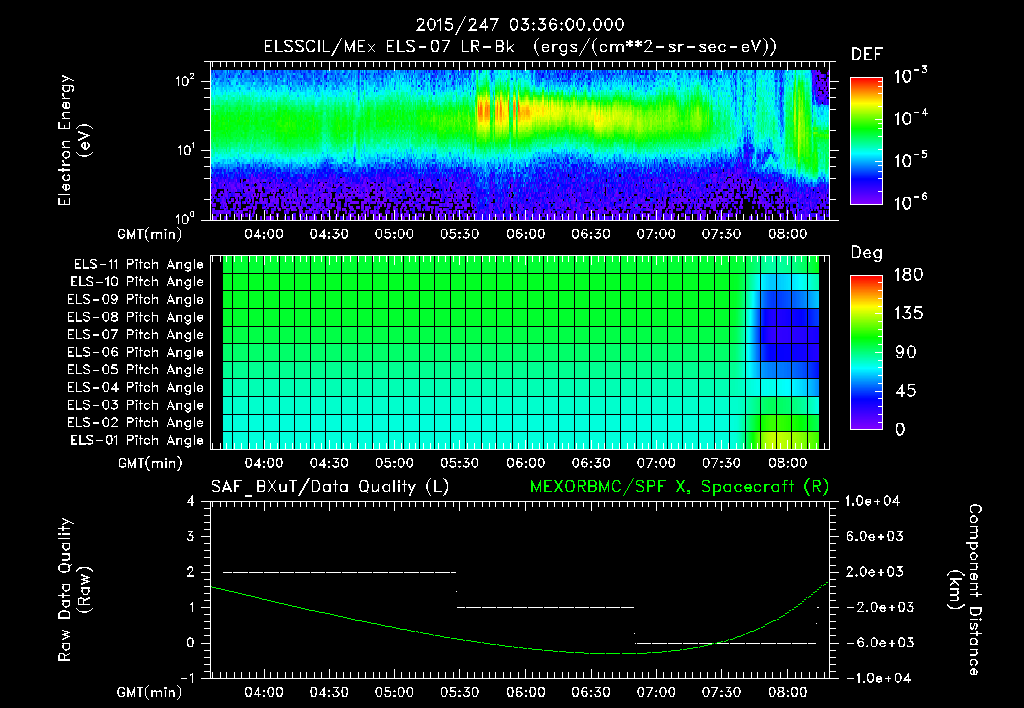Select the ELS-02 Pitch Angle row label
The image size is (1024, 708).
point(136,423)
